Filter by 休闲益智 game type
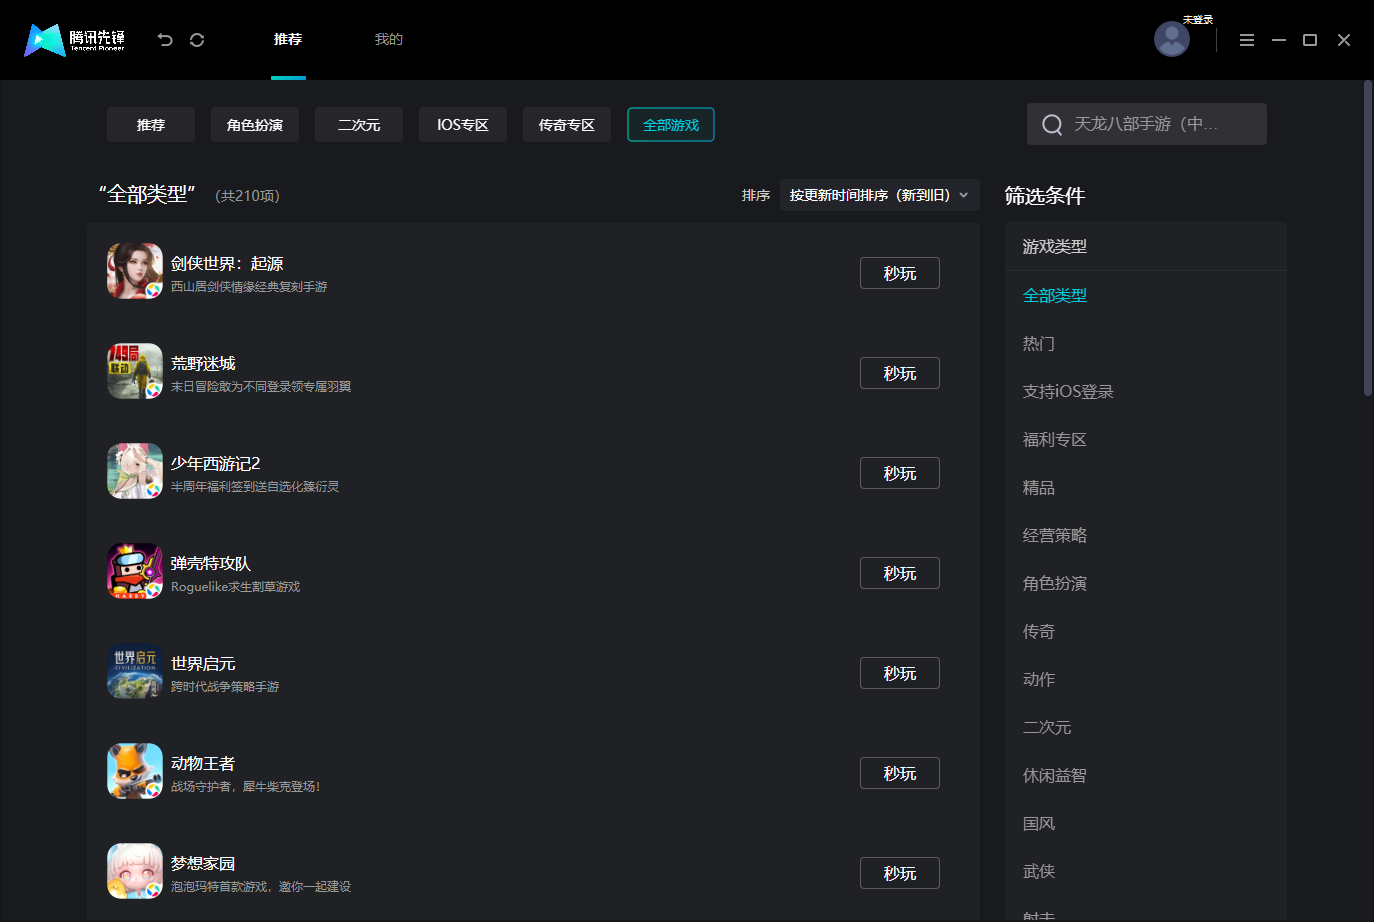 [1055, 775]
